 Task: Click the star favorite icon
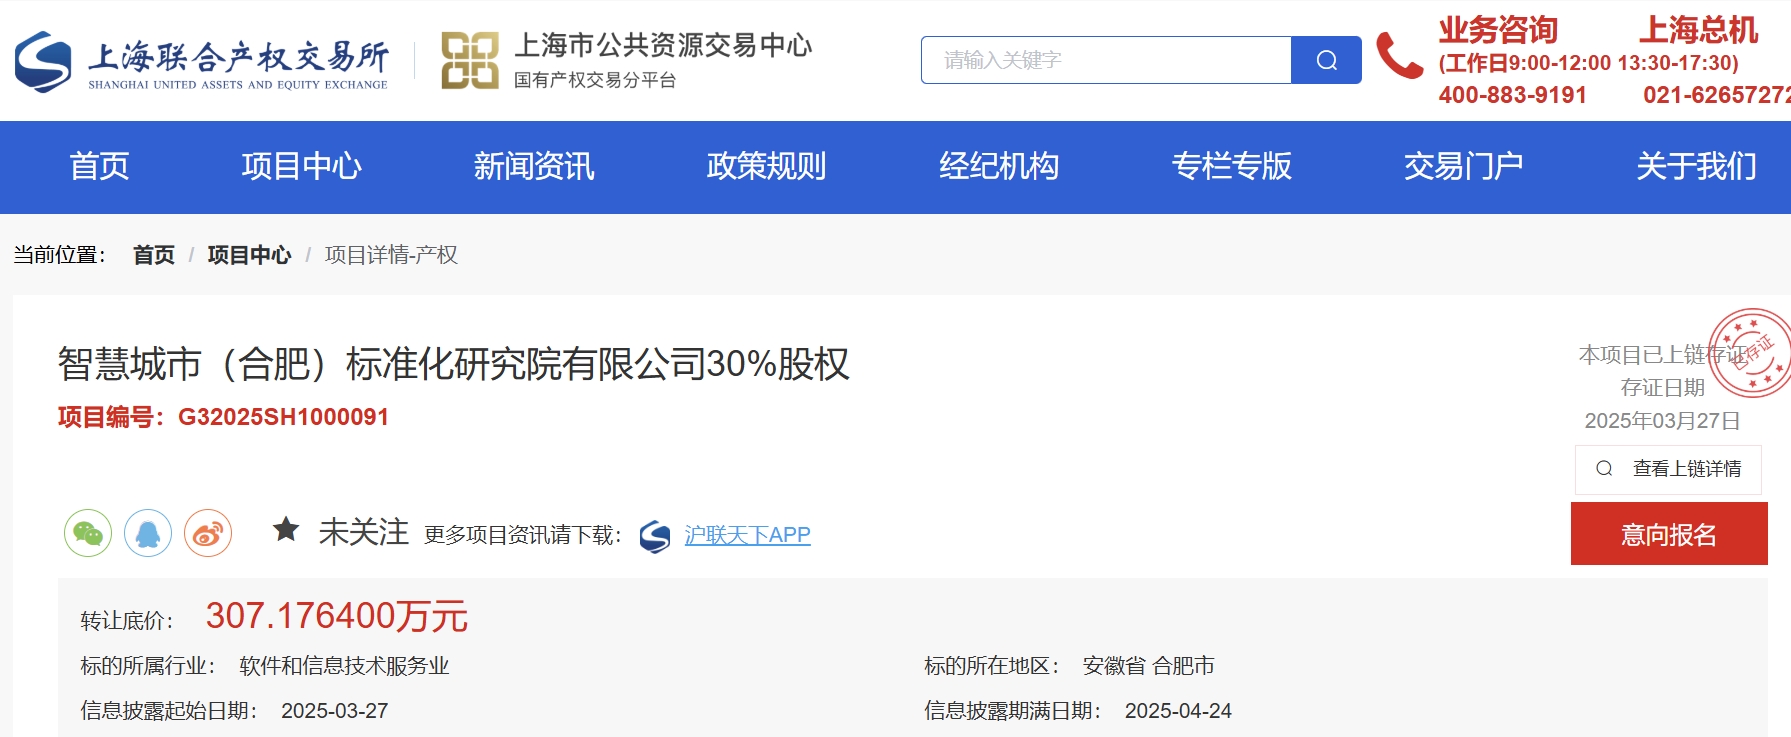pyautogui.click(x=286, y=529)
